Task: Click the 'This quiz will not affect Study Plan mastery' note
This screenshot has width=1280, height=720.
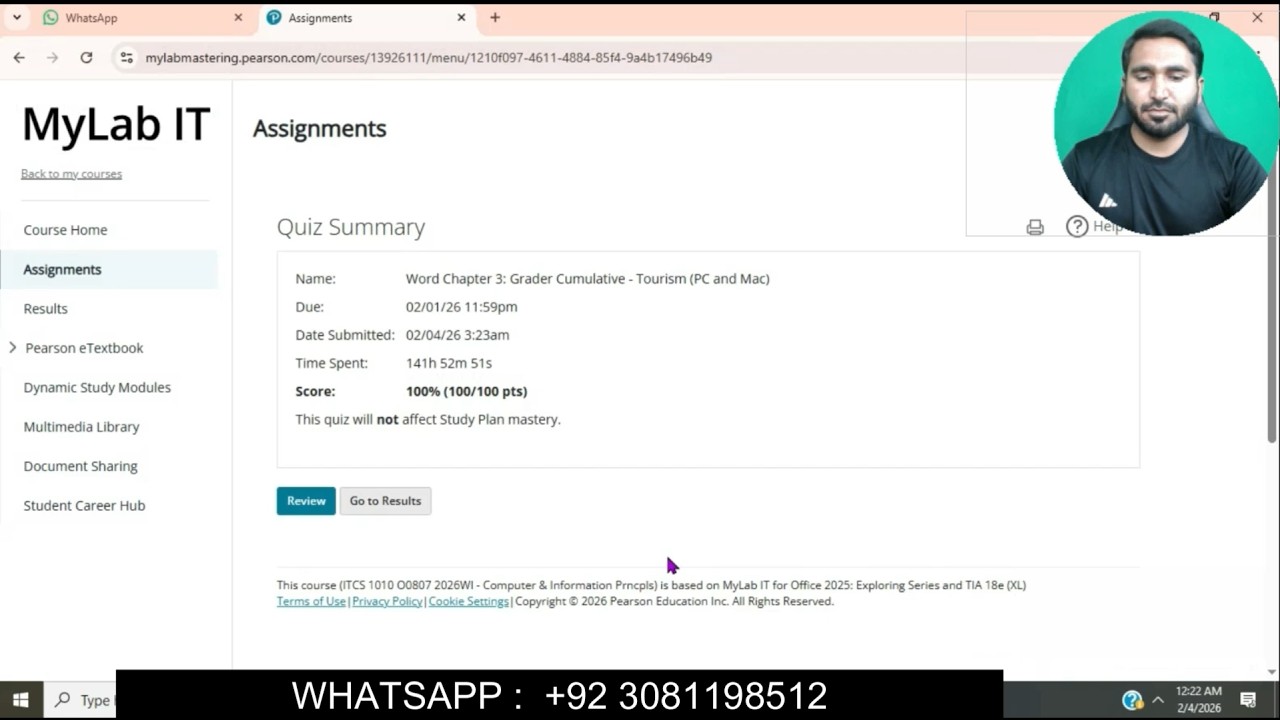Action: [428, 420]
